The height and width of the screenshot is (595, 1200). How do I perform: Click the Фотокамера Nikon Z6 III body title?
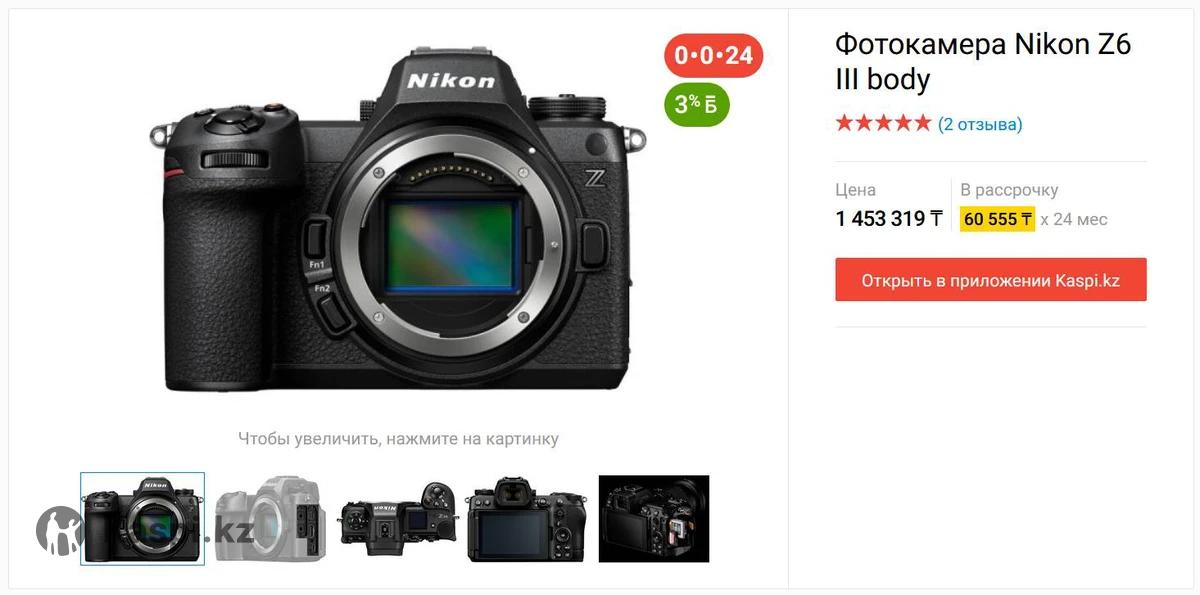pos(983,62)
